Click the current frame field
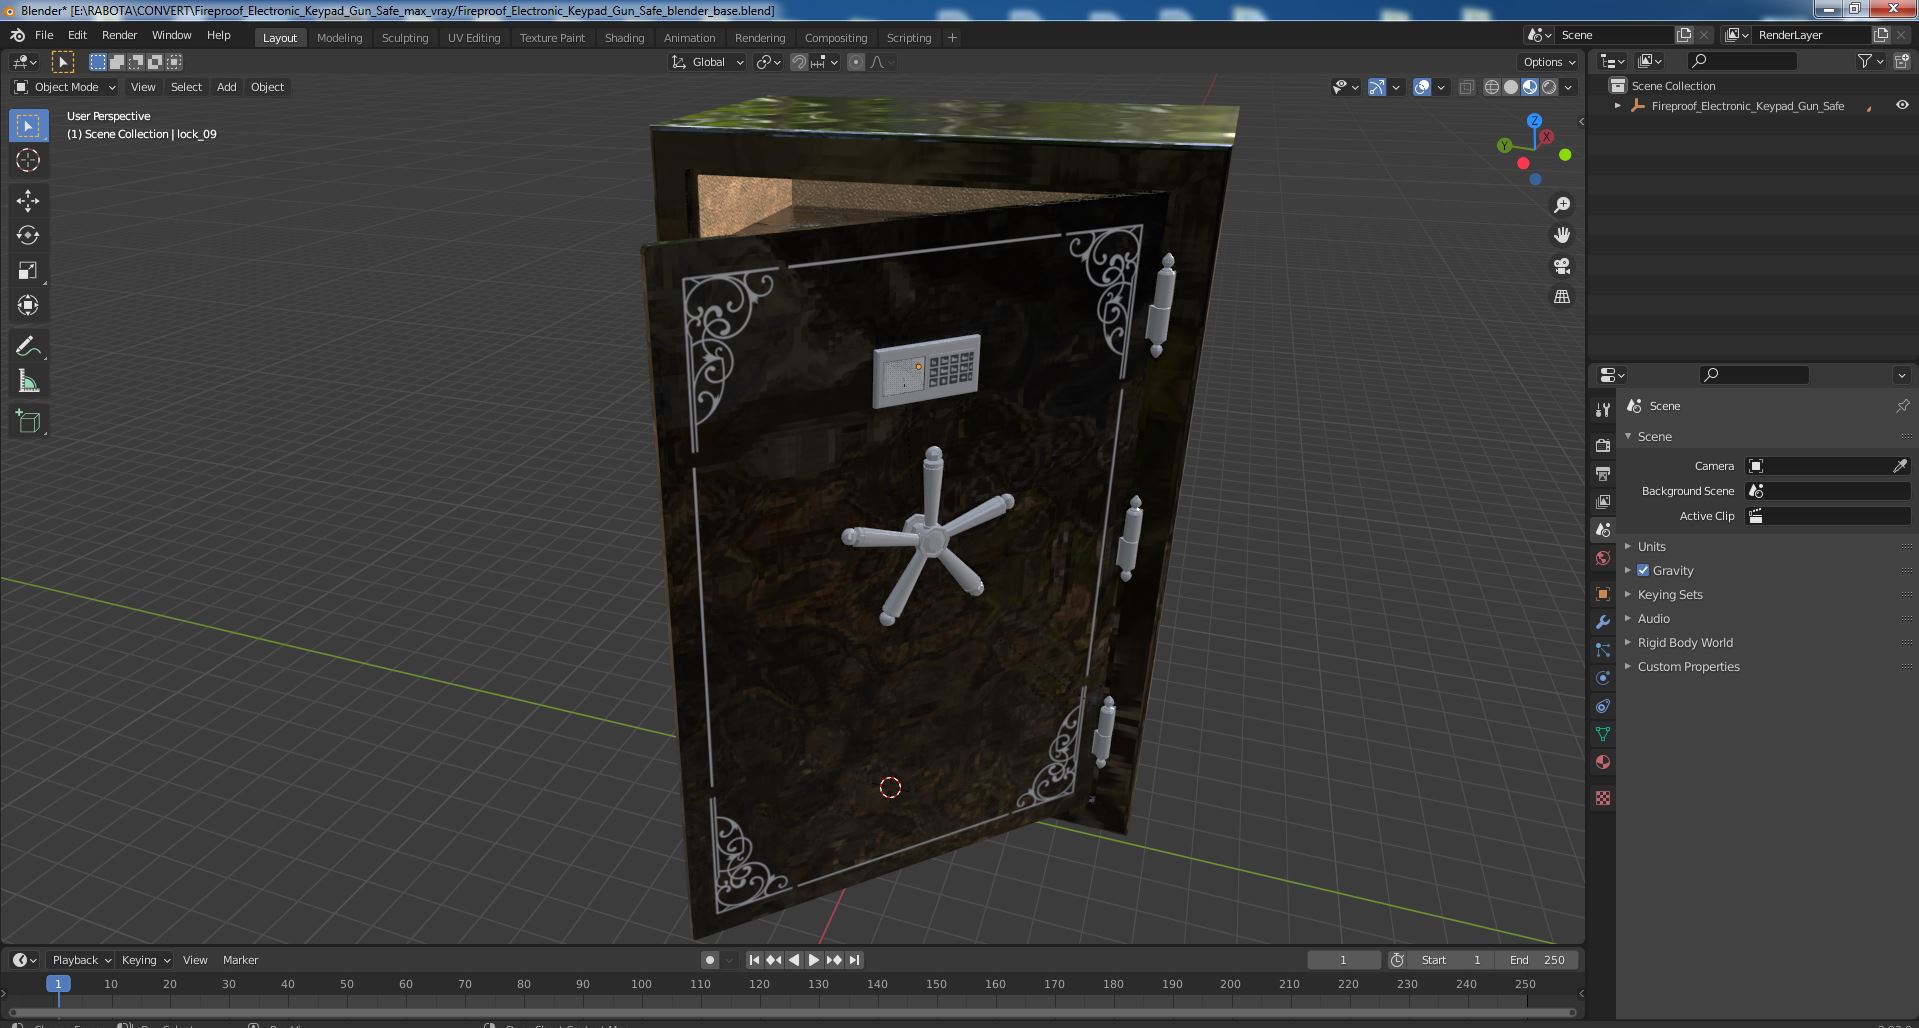Viewport: 1919px width, 1028px height. pyautogui.click(x=1343, y=960)
